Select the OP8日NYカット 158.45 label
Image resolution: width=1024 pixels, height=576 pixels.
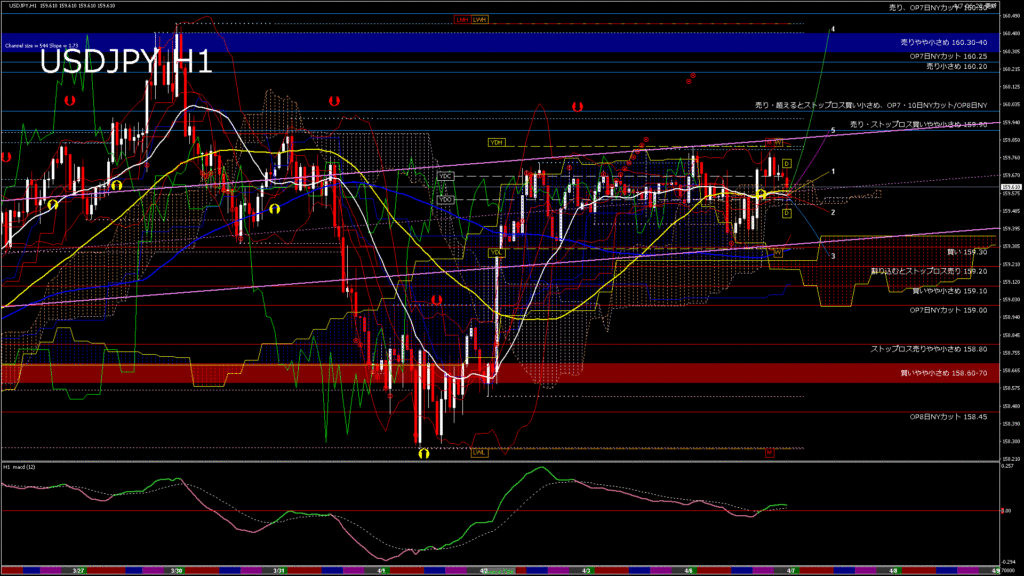[947, 417]
